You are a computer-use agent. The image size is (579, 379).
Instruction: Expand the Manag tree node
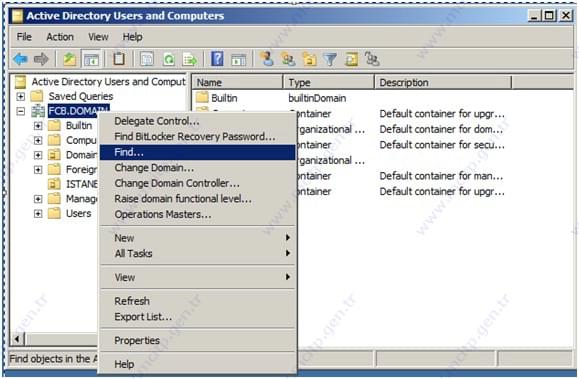(38, 199)
